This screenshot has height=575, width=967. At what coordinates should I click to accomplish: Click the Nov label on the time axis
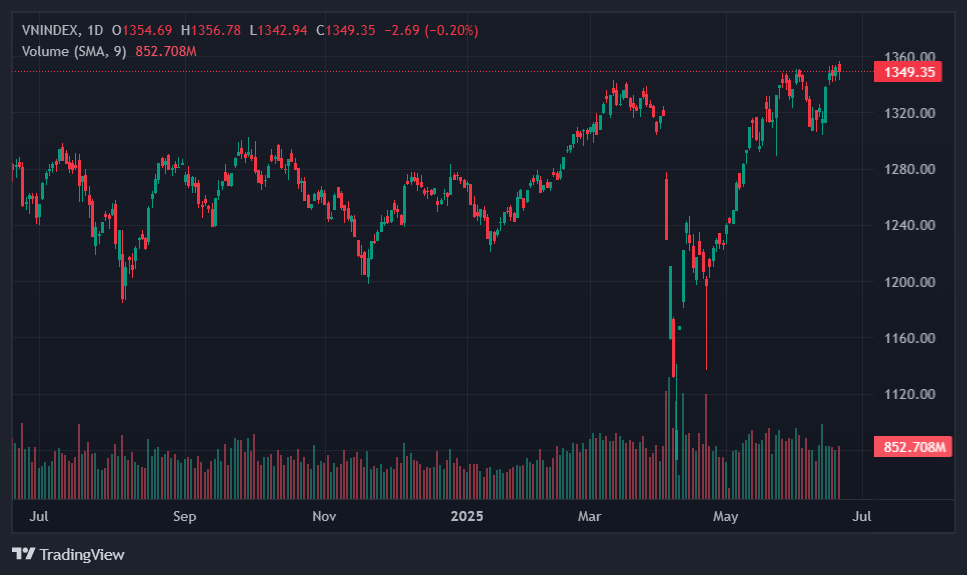click(324, 516)
